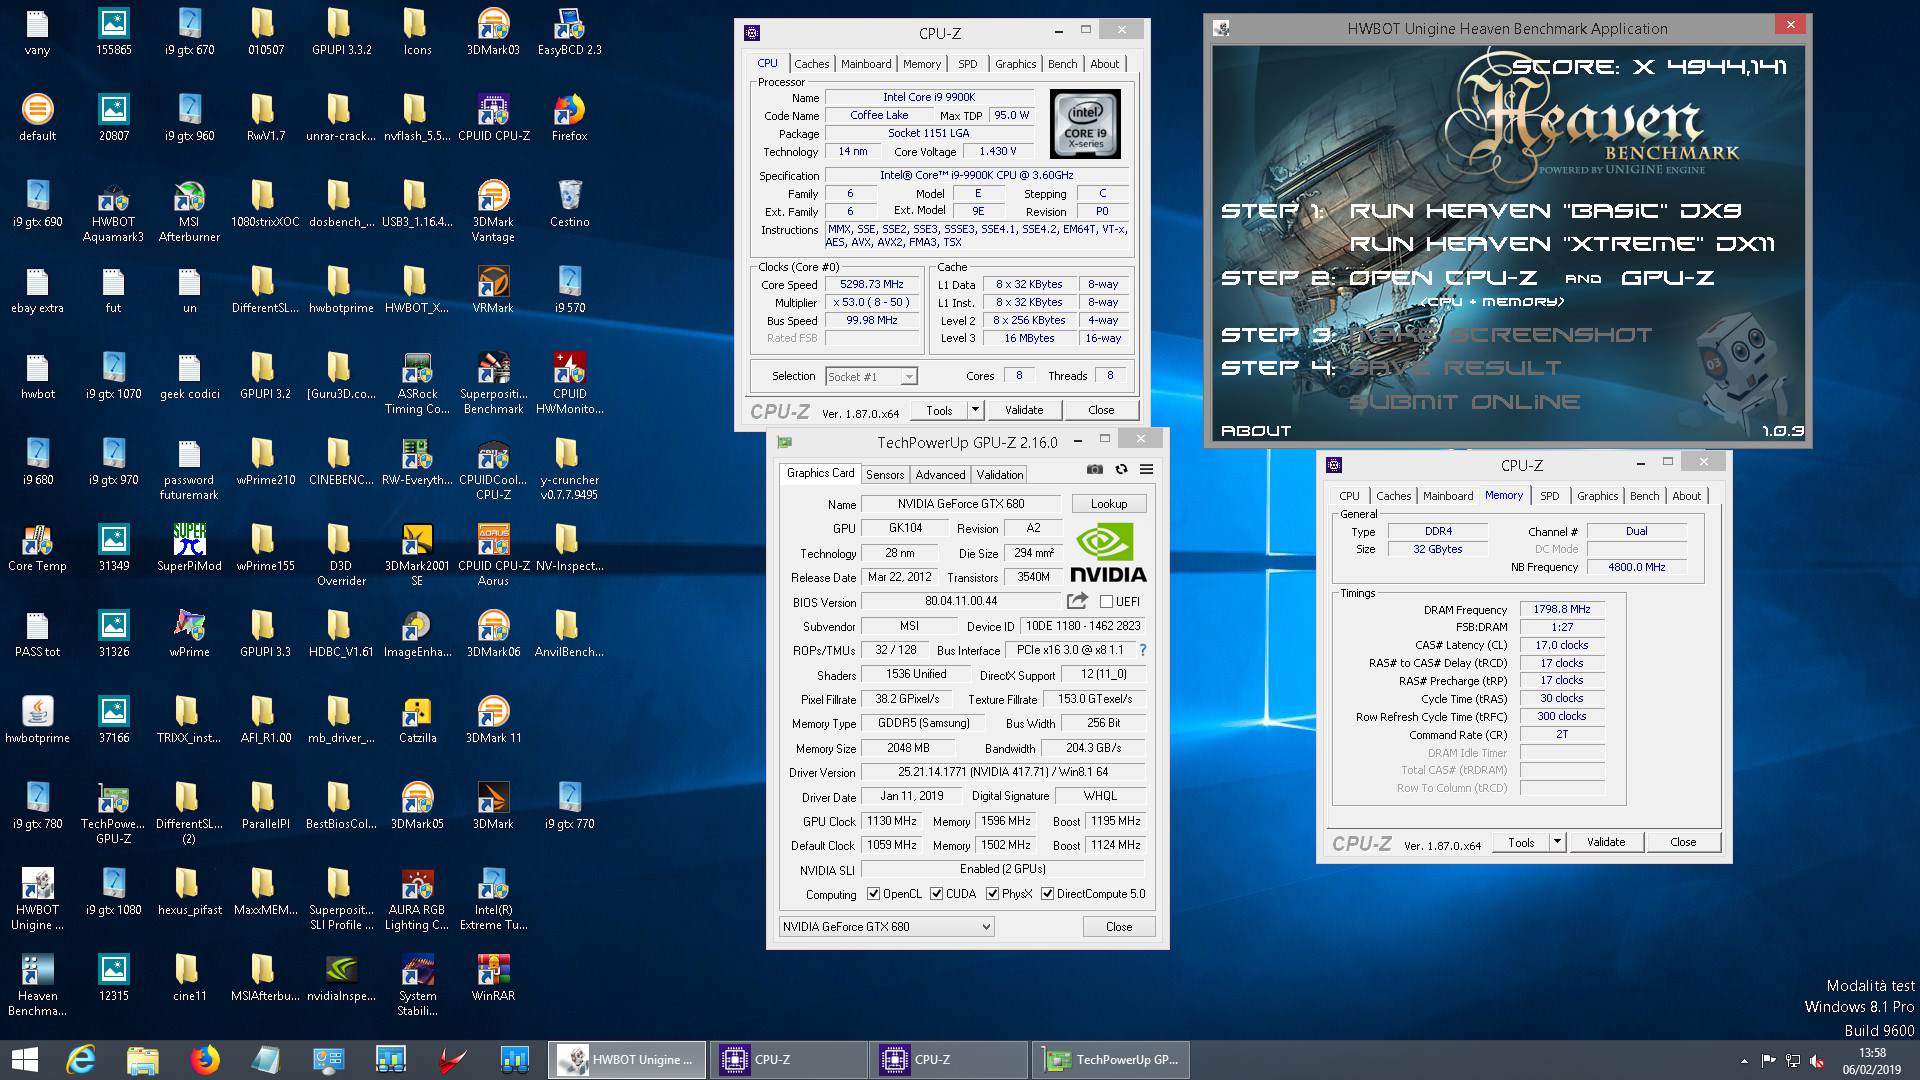
Task: Click the Close button in GPU-Z
Action: click(1119, 927)
